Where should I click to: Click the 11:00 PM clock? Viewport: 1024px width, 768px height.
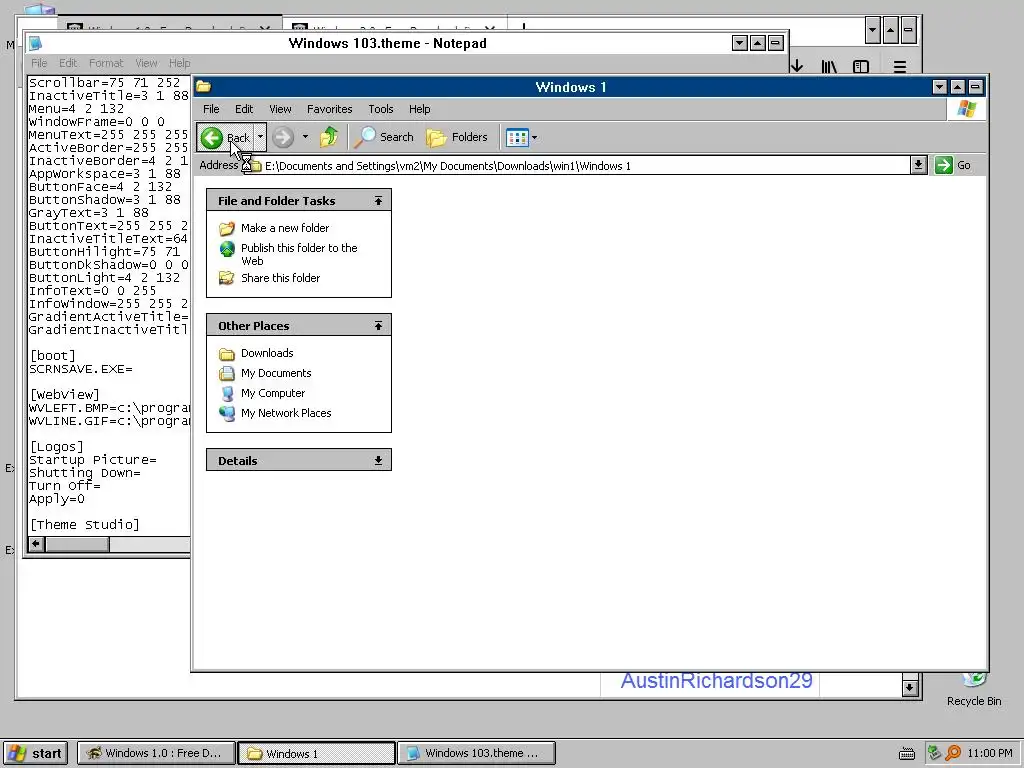tap(989, 753)
